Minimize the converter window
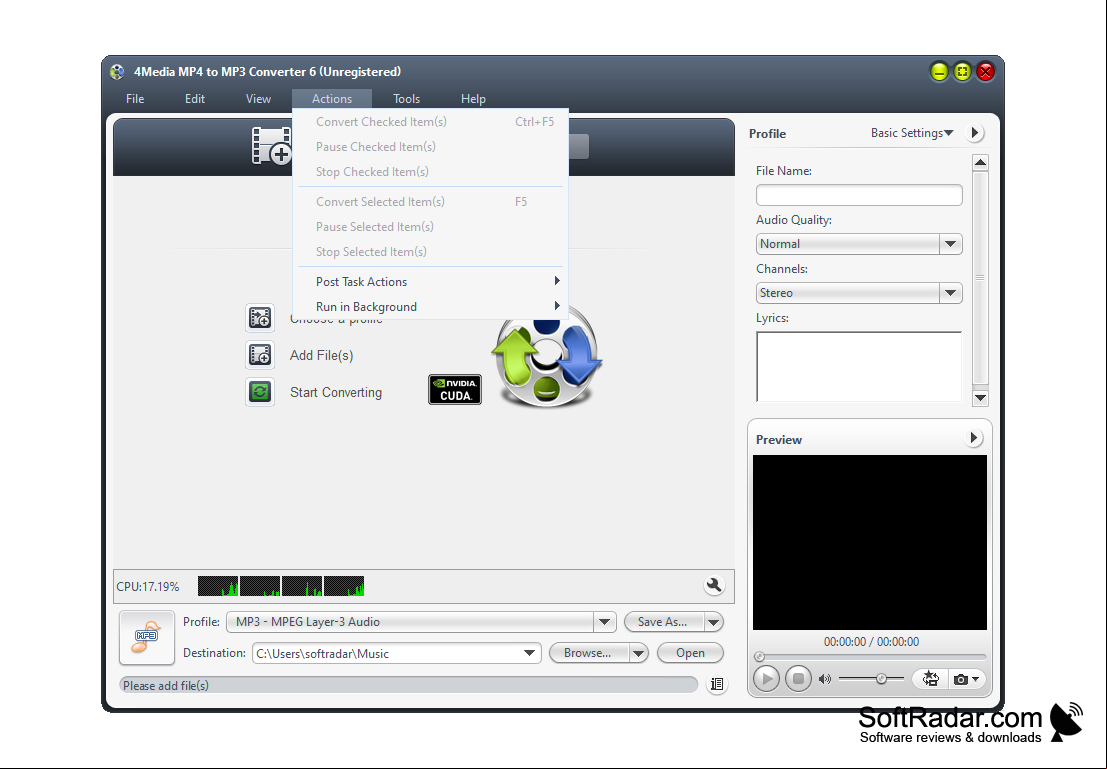 (x=939, y=71)
